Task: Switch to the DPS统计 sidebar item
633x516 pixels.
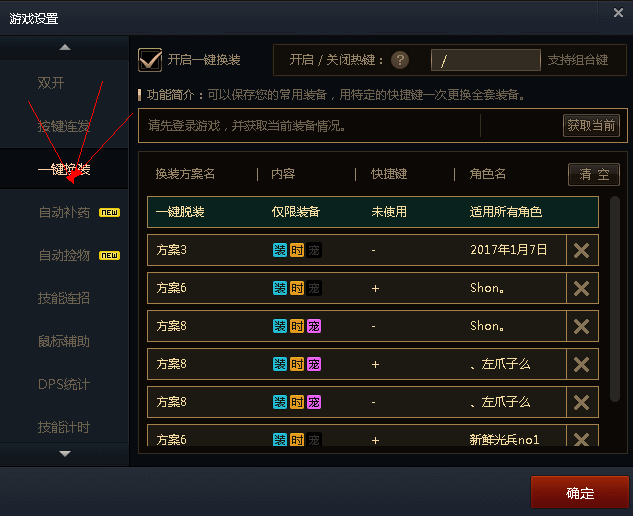Action: tap(64, 384)
